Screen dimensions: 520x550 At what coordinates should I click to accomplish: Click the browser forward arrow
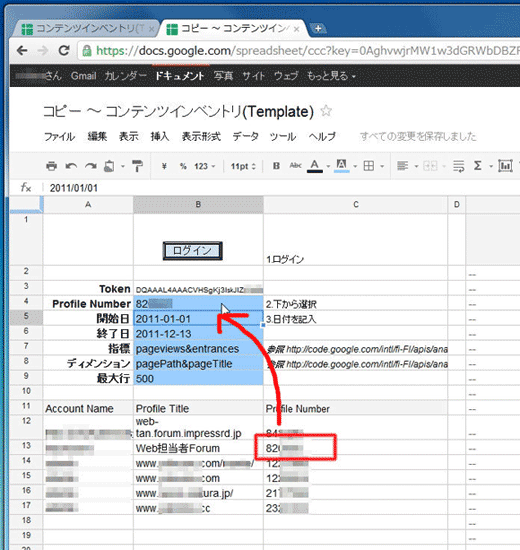click(x=43, y=51)
